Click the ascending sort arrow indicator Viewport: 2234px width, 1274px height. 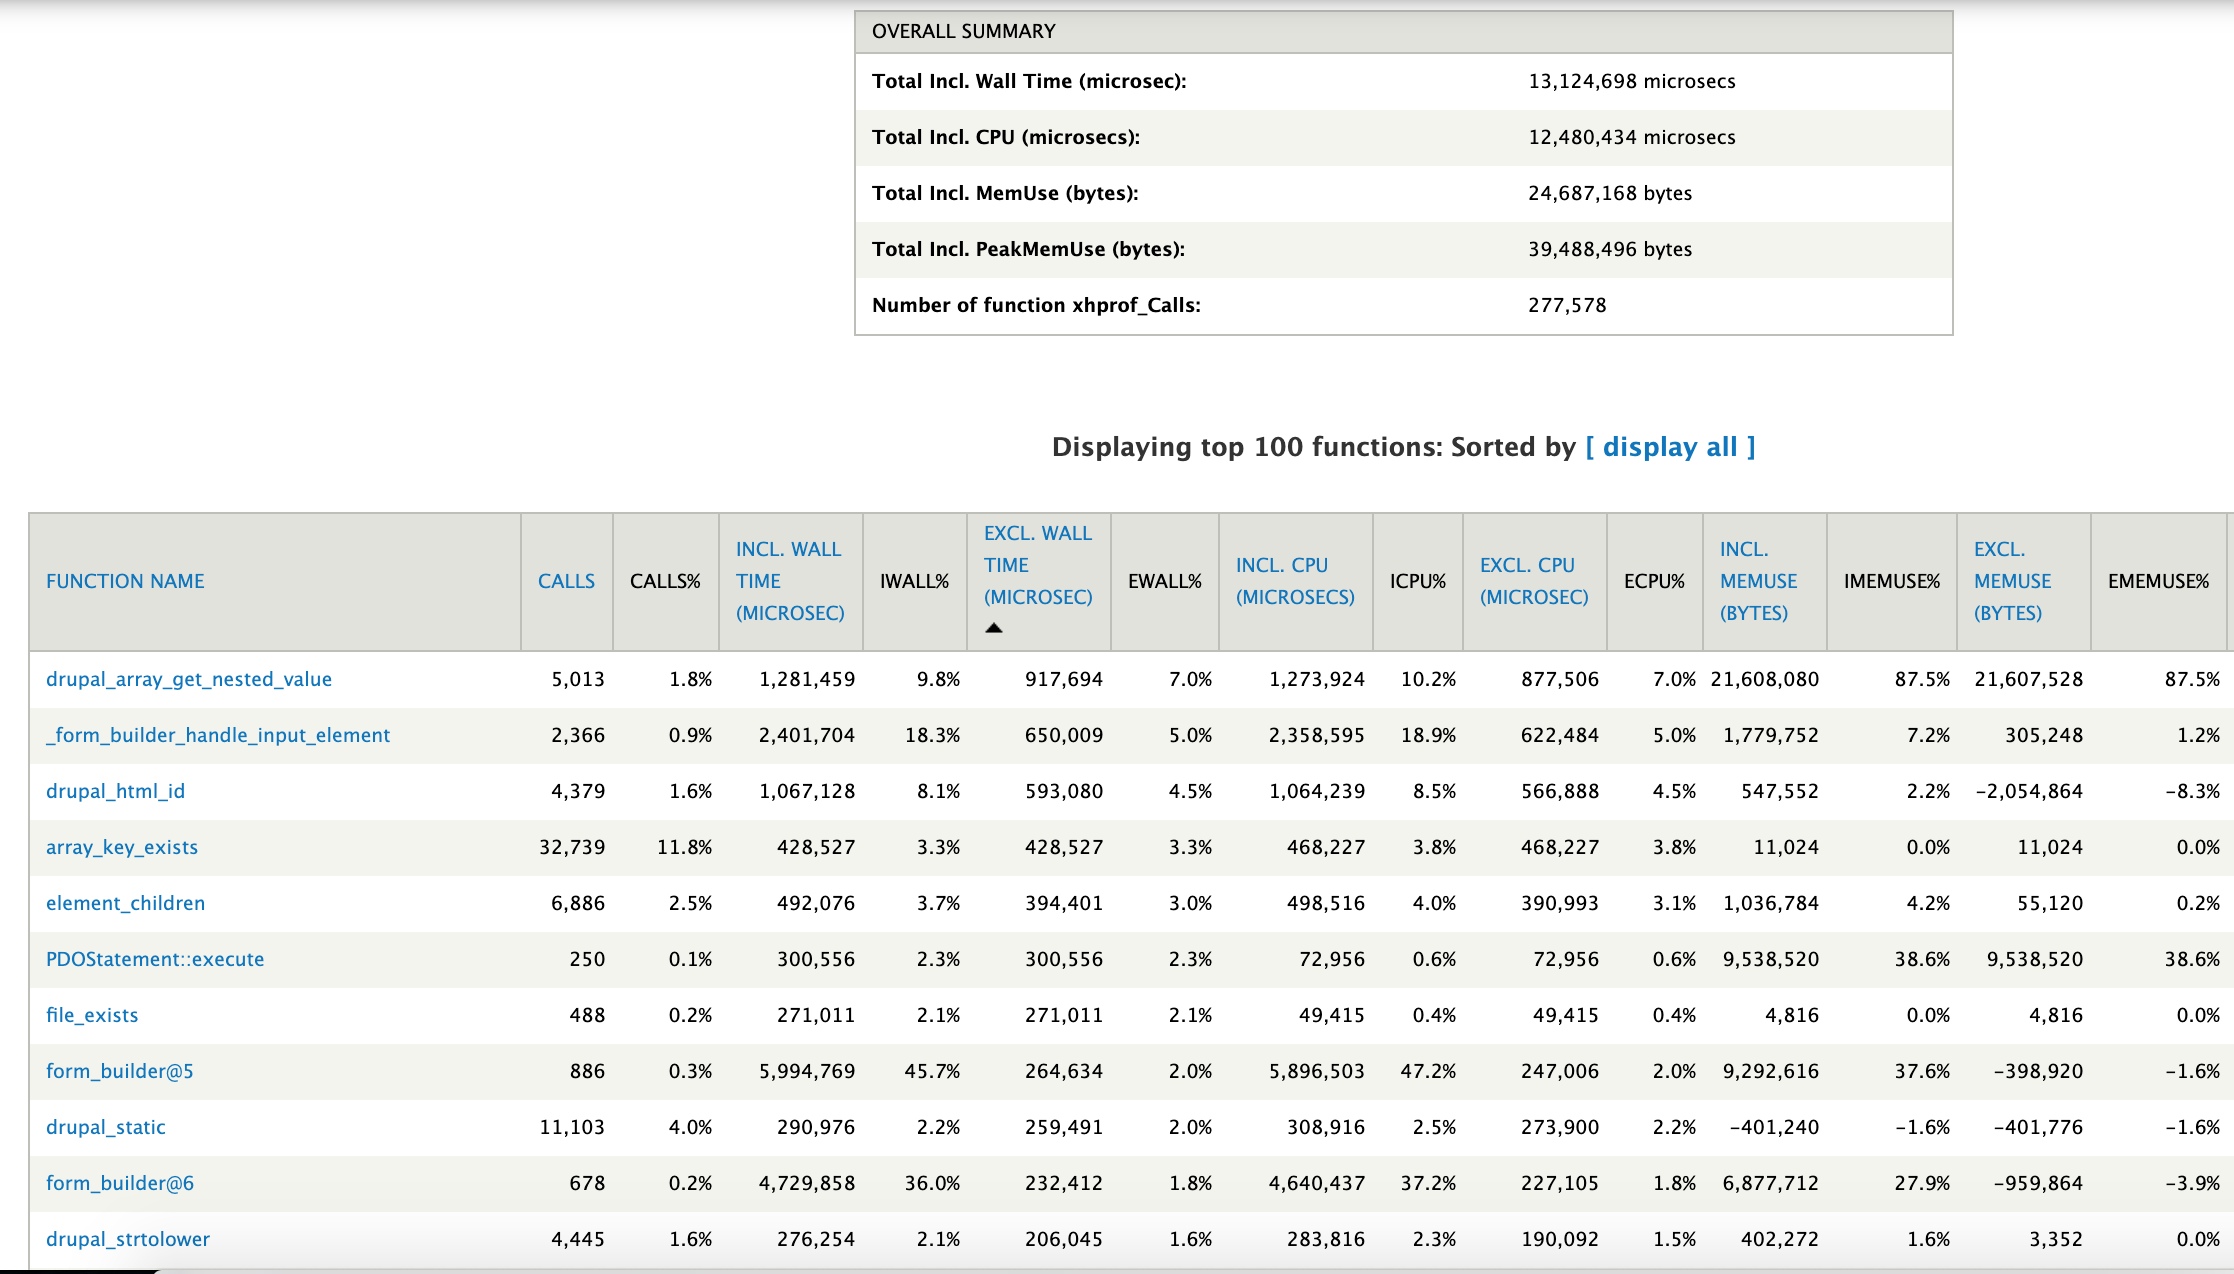pyautogui.click(x=993, y=628)
